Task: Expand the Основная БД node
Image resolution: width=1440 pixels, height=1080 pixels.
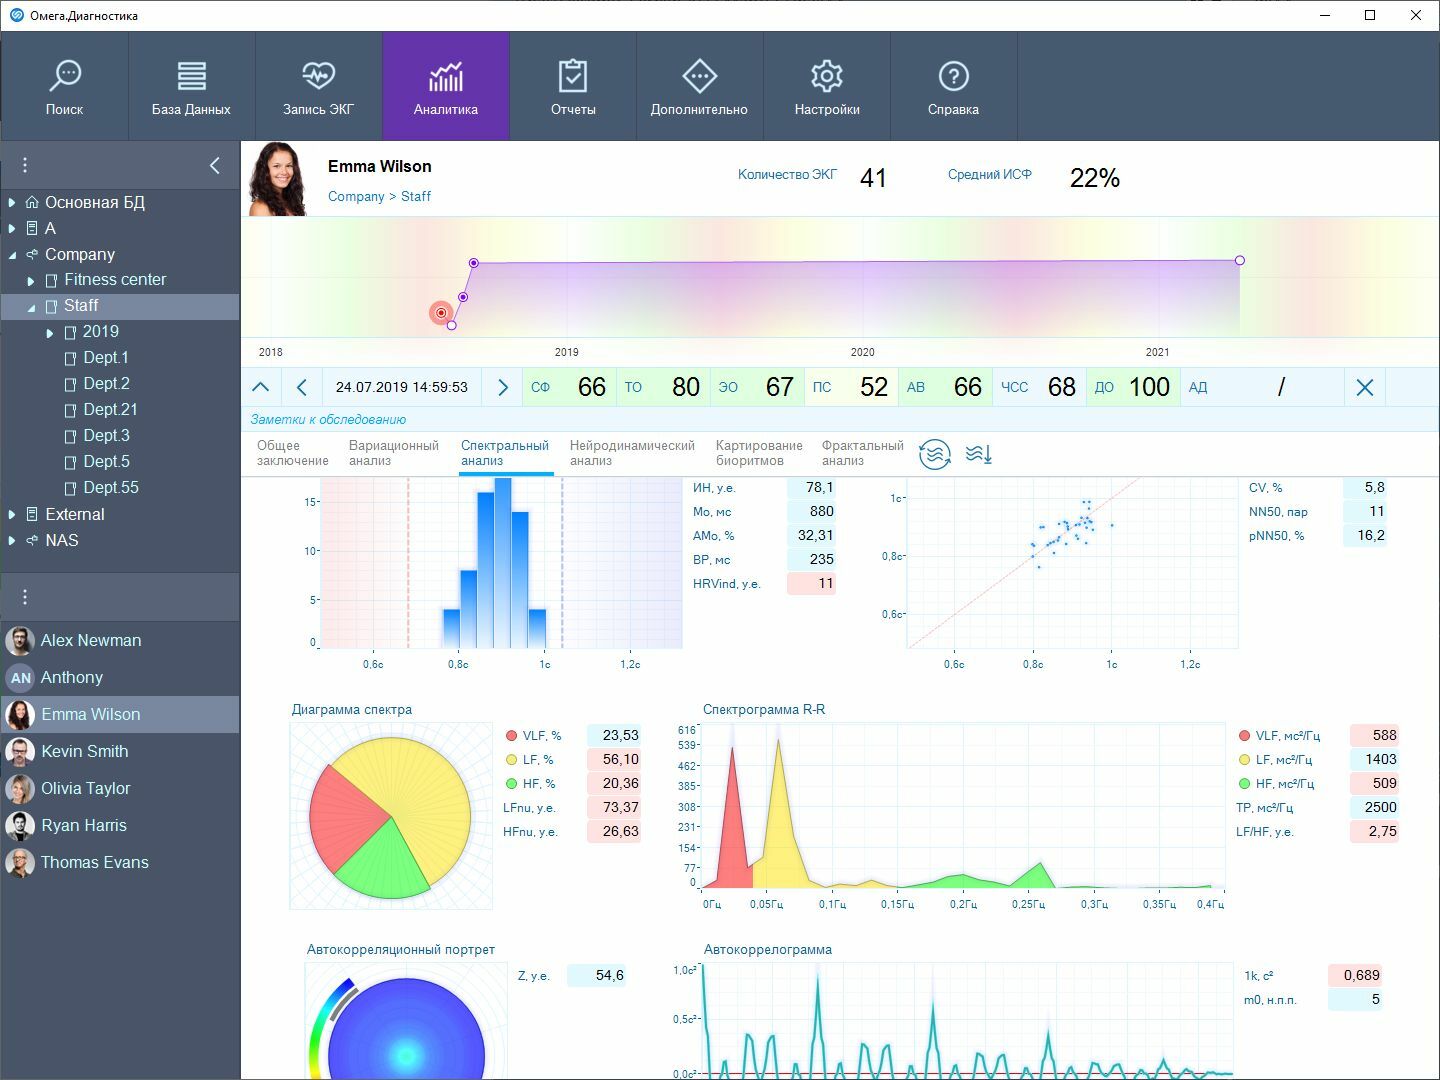Action: 12,202
